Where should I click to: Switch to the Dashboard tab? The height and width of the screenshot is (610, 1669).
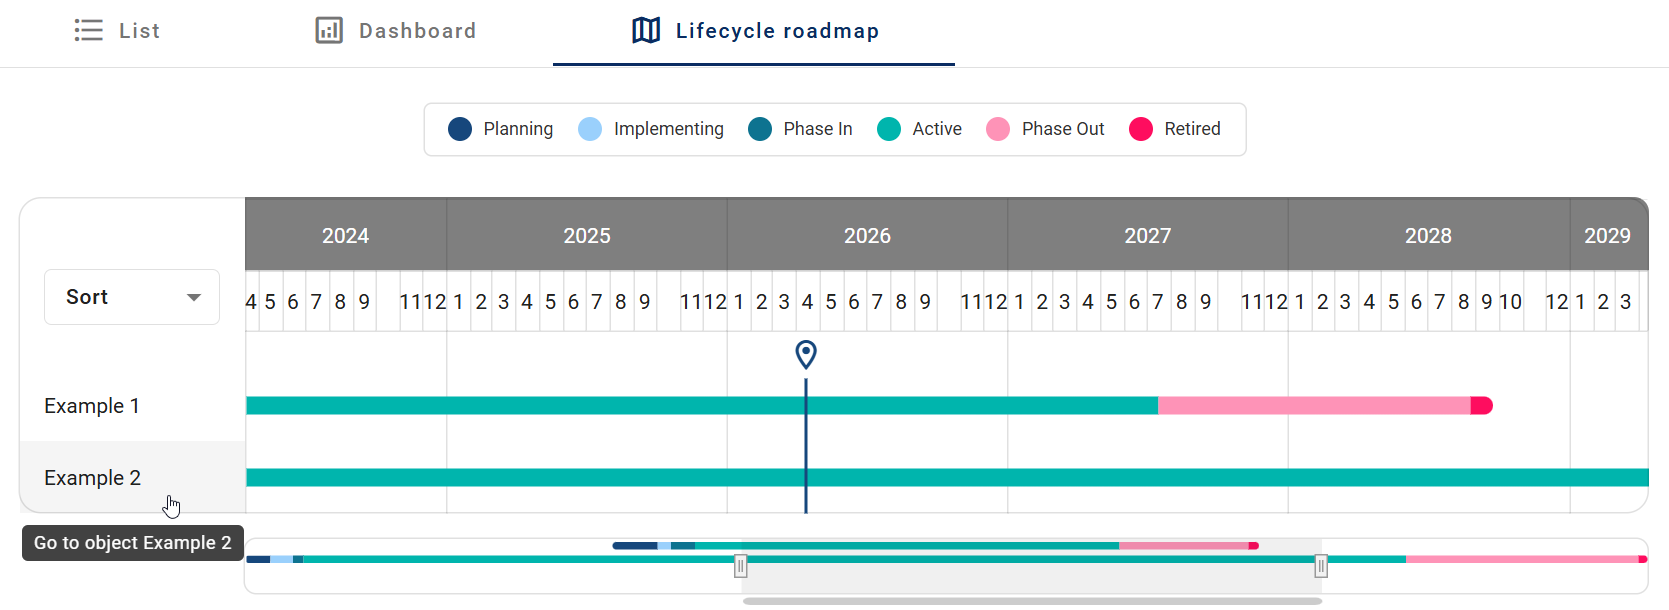(x=396, y=31)
